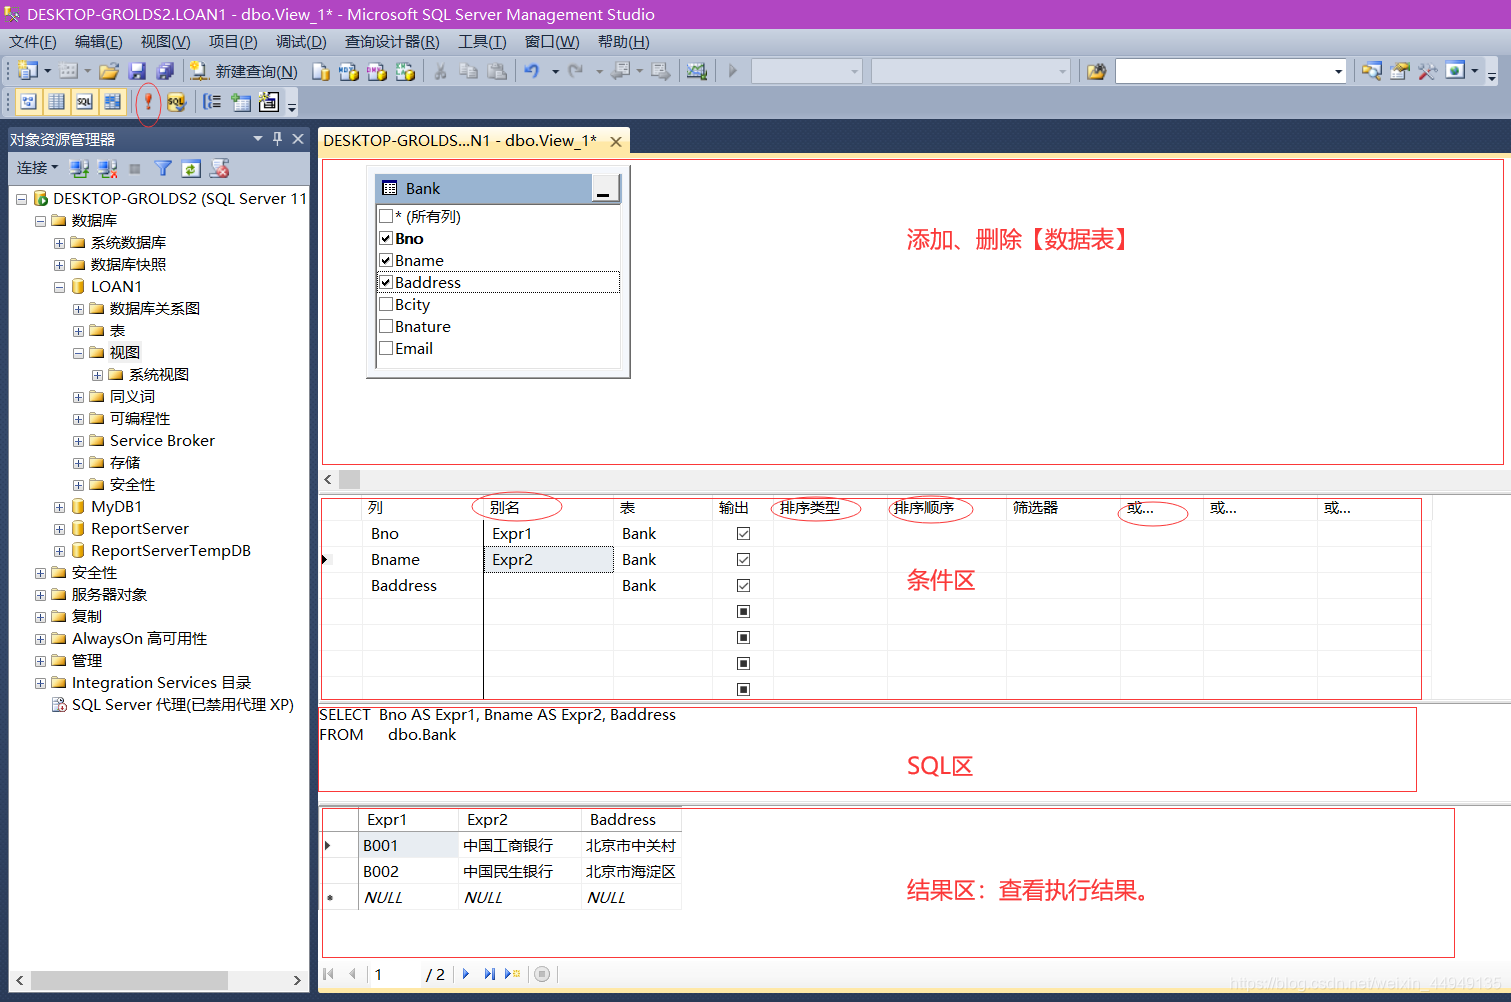The height and width of the screenshot is (1002, 1511).
Task: Click the Analysis Services DMX Query icon
Action: point(377,71)
